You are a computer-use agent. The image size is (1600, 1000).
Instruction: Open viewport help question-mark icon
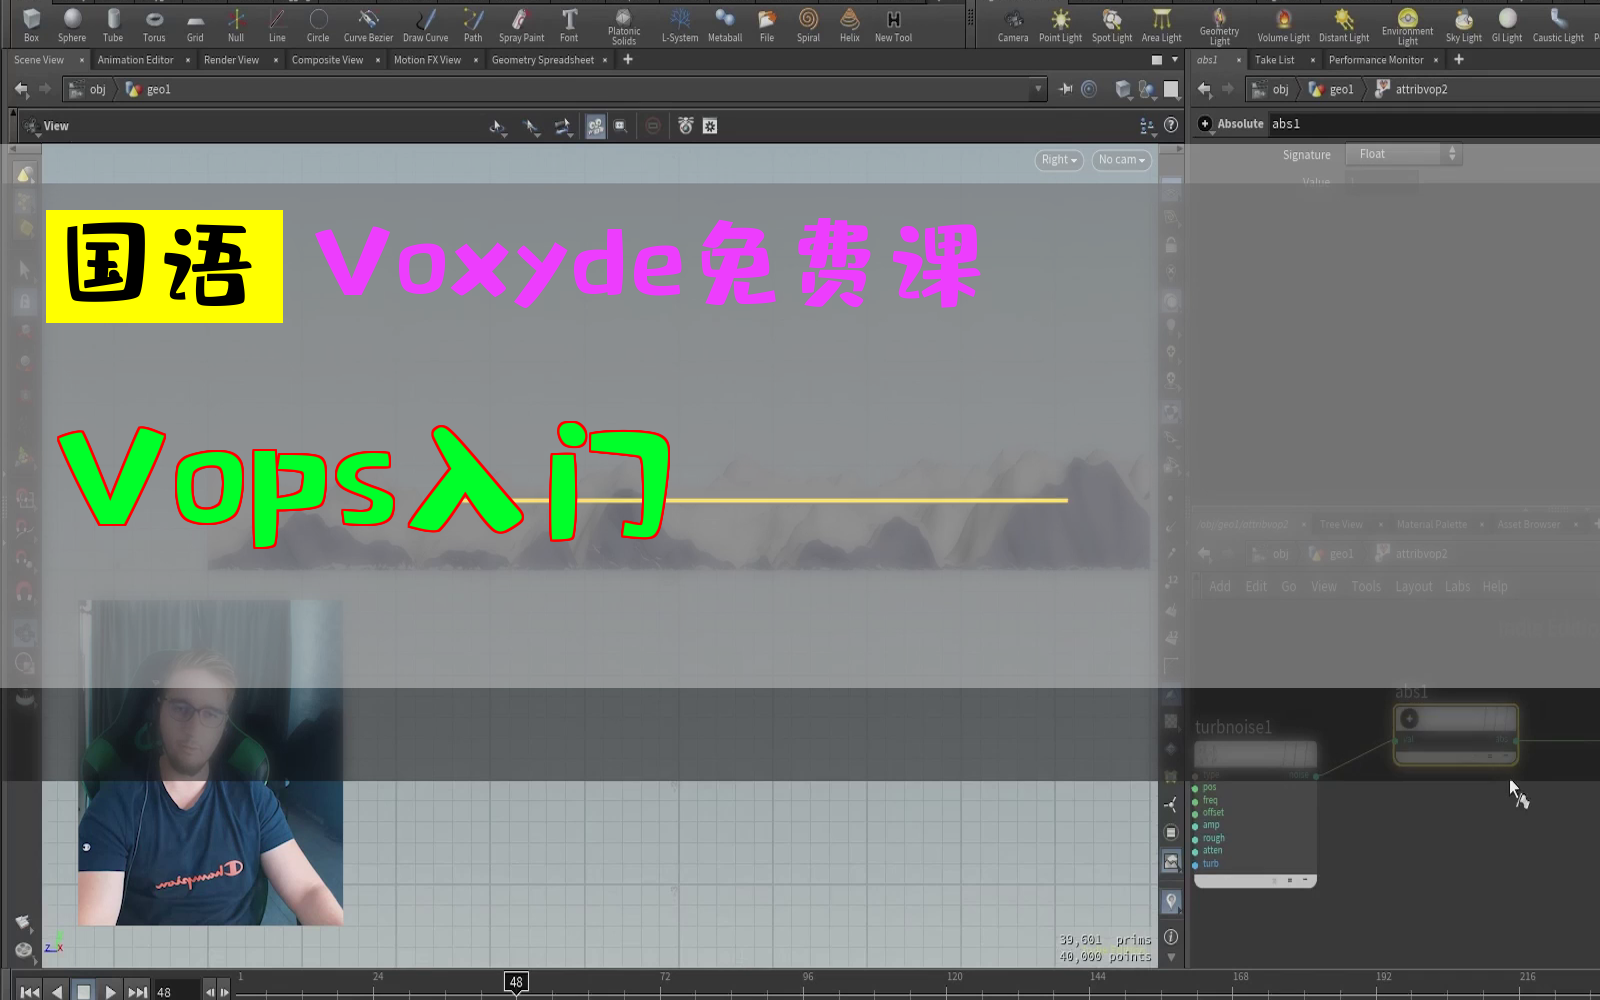(1171, 125)
